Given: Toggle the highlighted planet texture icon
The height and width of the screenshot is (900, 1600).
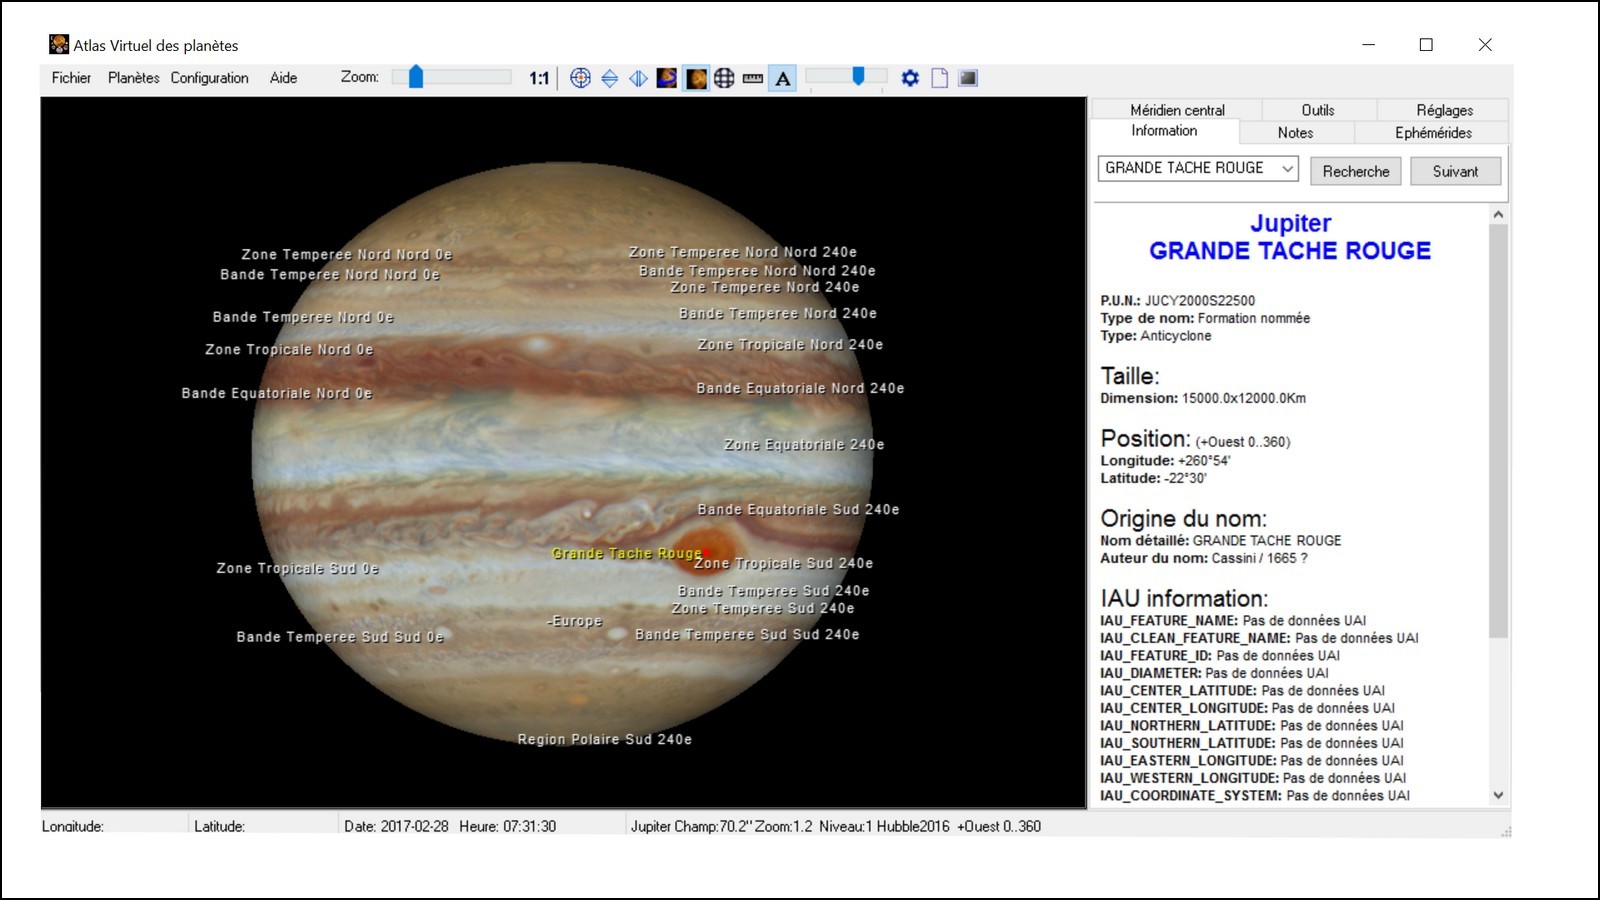Looking at the screenshot, I should (x=696, y=78).
